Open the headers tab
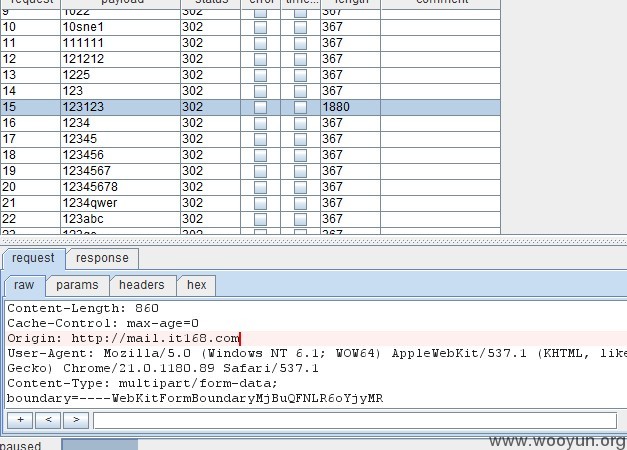 [x=142, y=285]
